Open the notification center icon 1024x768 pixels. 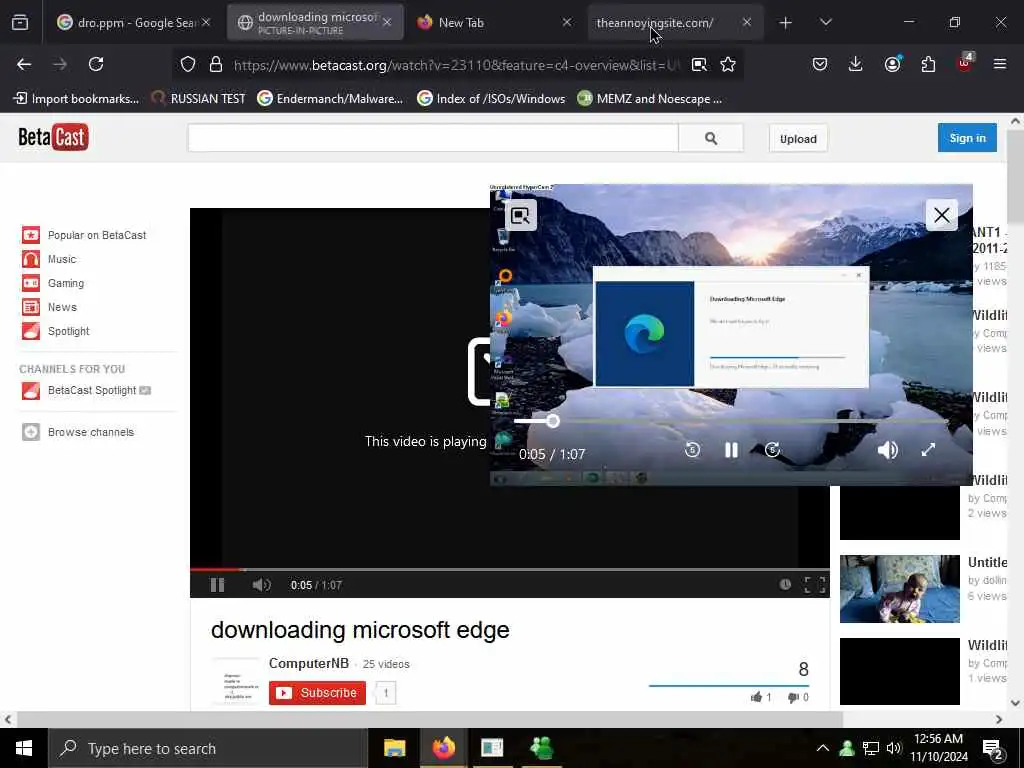(993, 749)
